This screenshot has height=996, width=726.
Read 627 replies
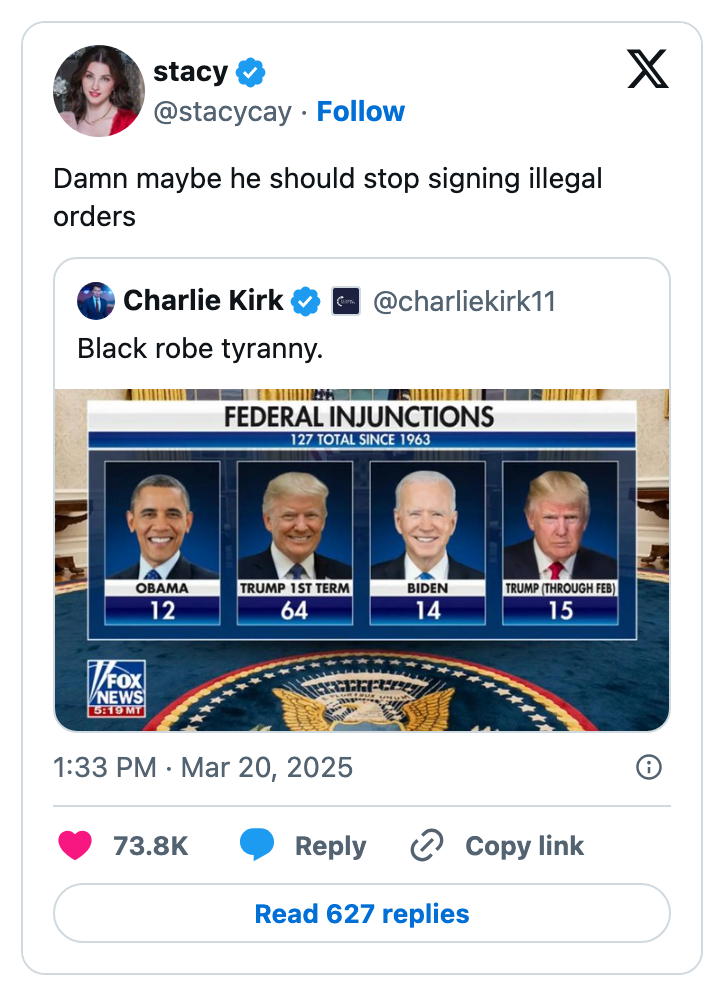(362, 913)
